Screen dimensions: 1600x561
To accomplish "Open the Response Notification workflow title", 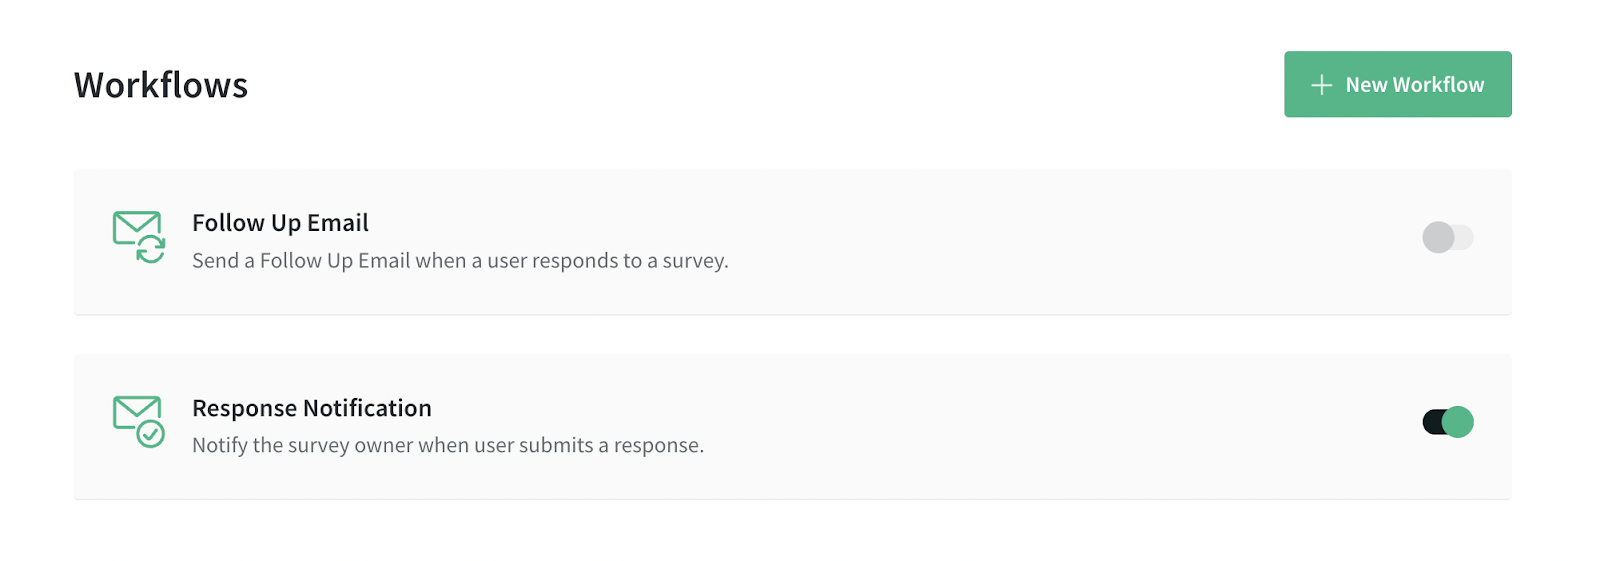I will [x=312, y=408].
